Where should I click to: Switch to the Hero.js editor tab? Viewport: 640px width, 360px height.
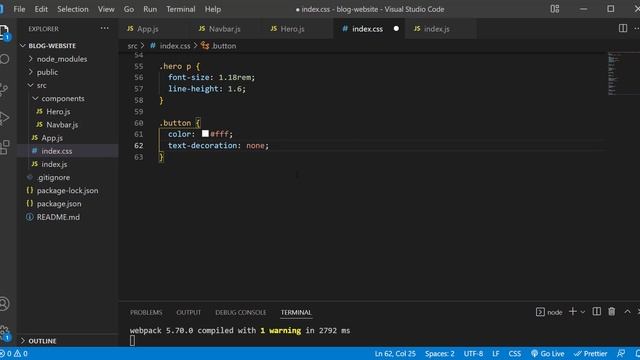click(298, 29)
